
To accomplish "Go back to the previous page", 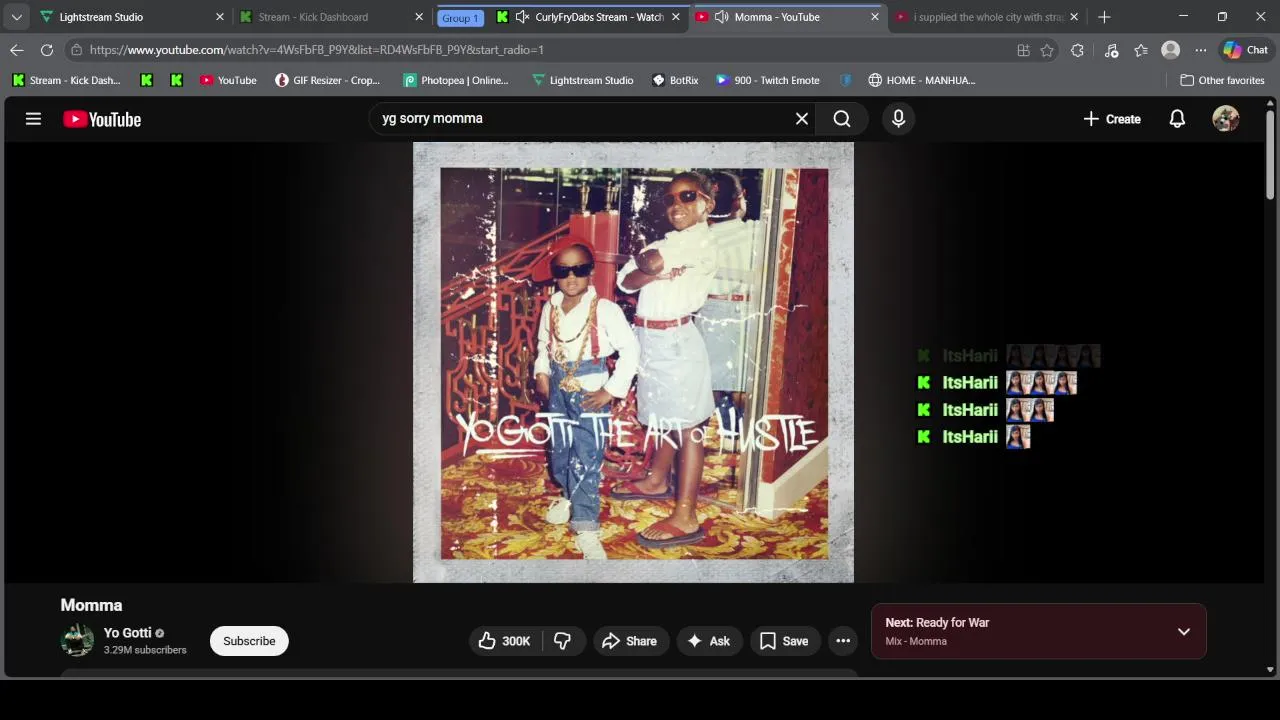I will [x=17, y=50].
